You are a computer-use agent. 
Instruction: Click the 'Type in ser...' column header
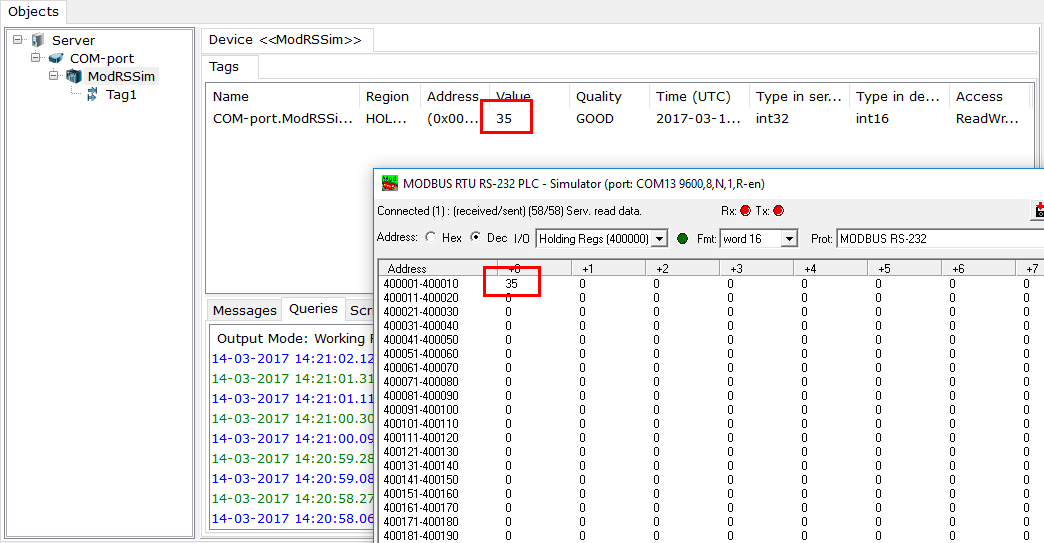[798, 96]
